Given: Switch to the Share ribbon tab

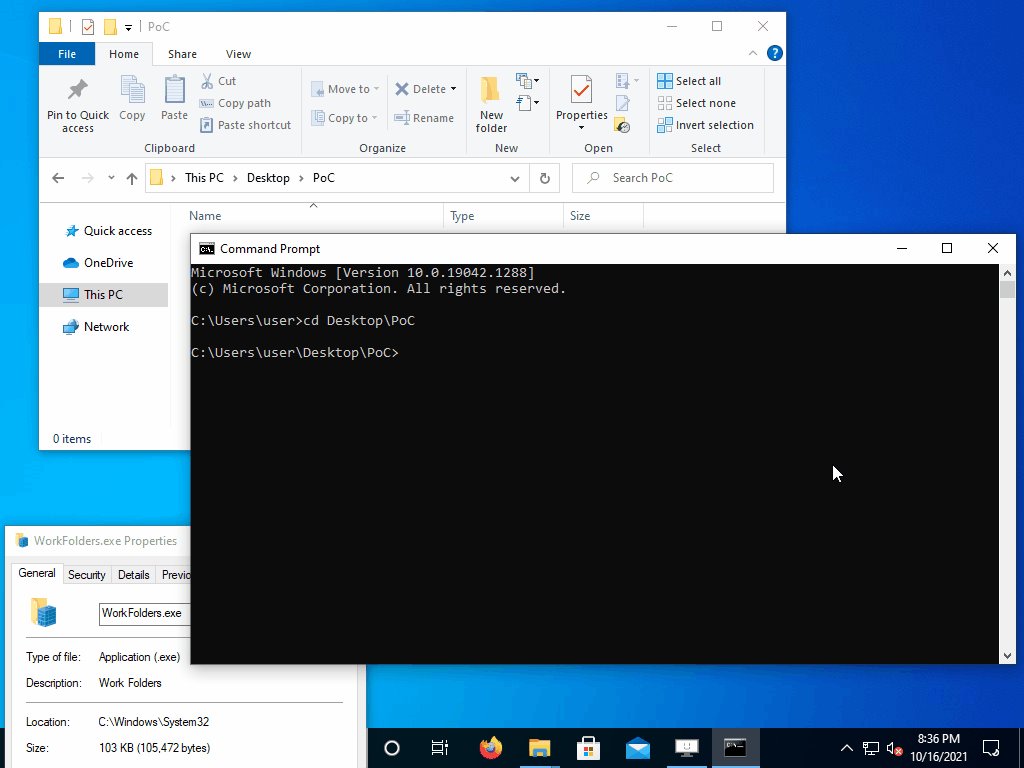Looking at the screenshot, I should tap(182, 54).
